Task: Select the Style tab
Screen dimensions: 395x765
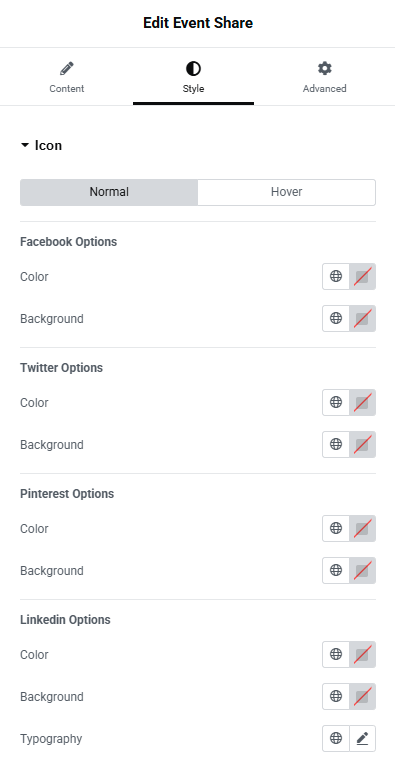Action: pyautogui.click(x=193, y=77)
